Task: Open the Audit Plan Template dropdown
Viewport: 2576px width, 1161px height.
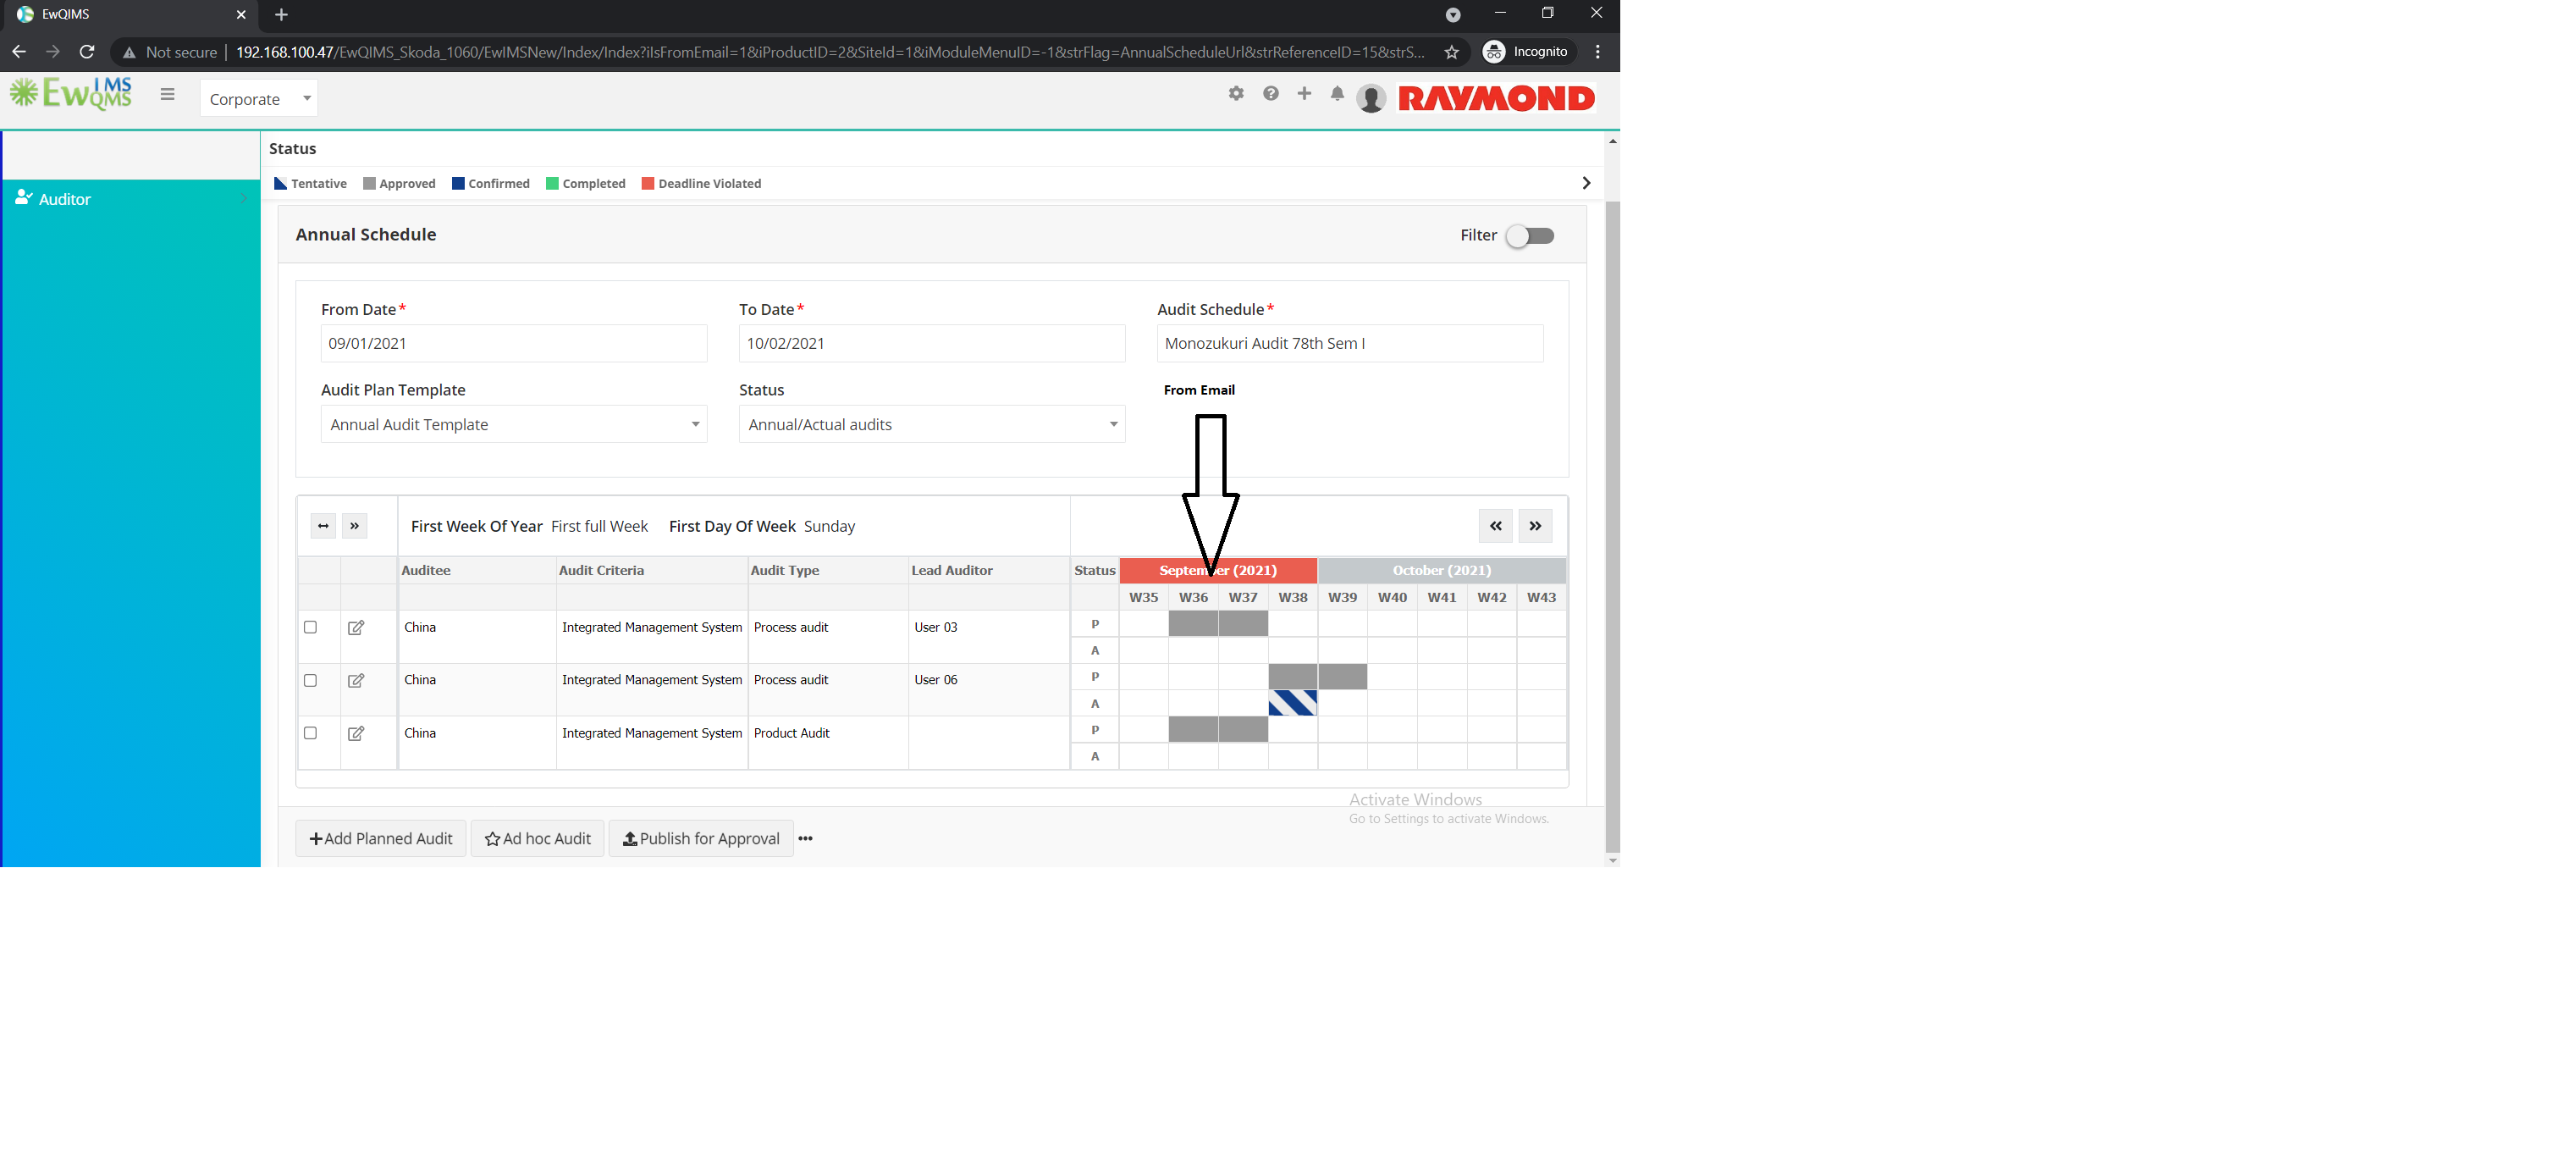Action: (x=514, y=424)
